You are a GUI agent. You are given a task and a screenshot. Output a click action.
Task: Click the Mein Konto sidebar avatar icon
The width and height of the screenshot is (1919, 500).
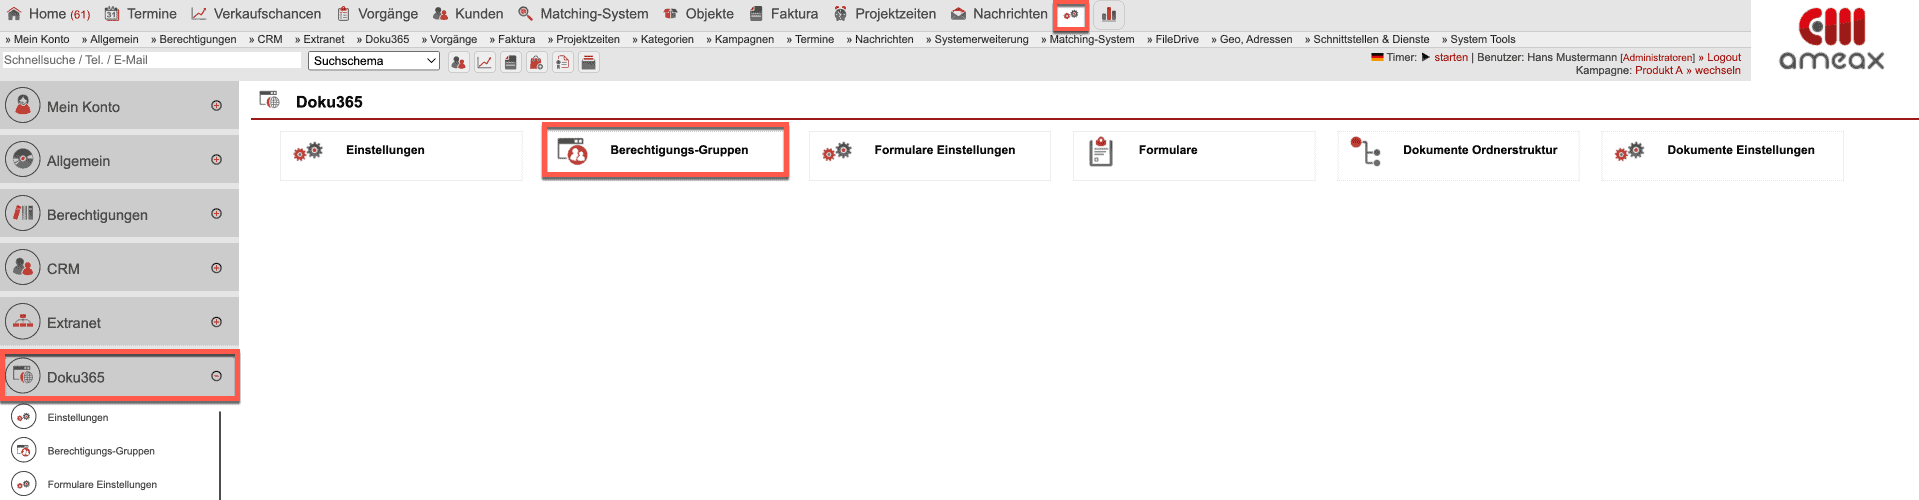(23, 105)
